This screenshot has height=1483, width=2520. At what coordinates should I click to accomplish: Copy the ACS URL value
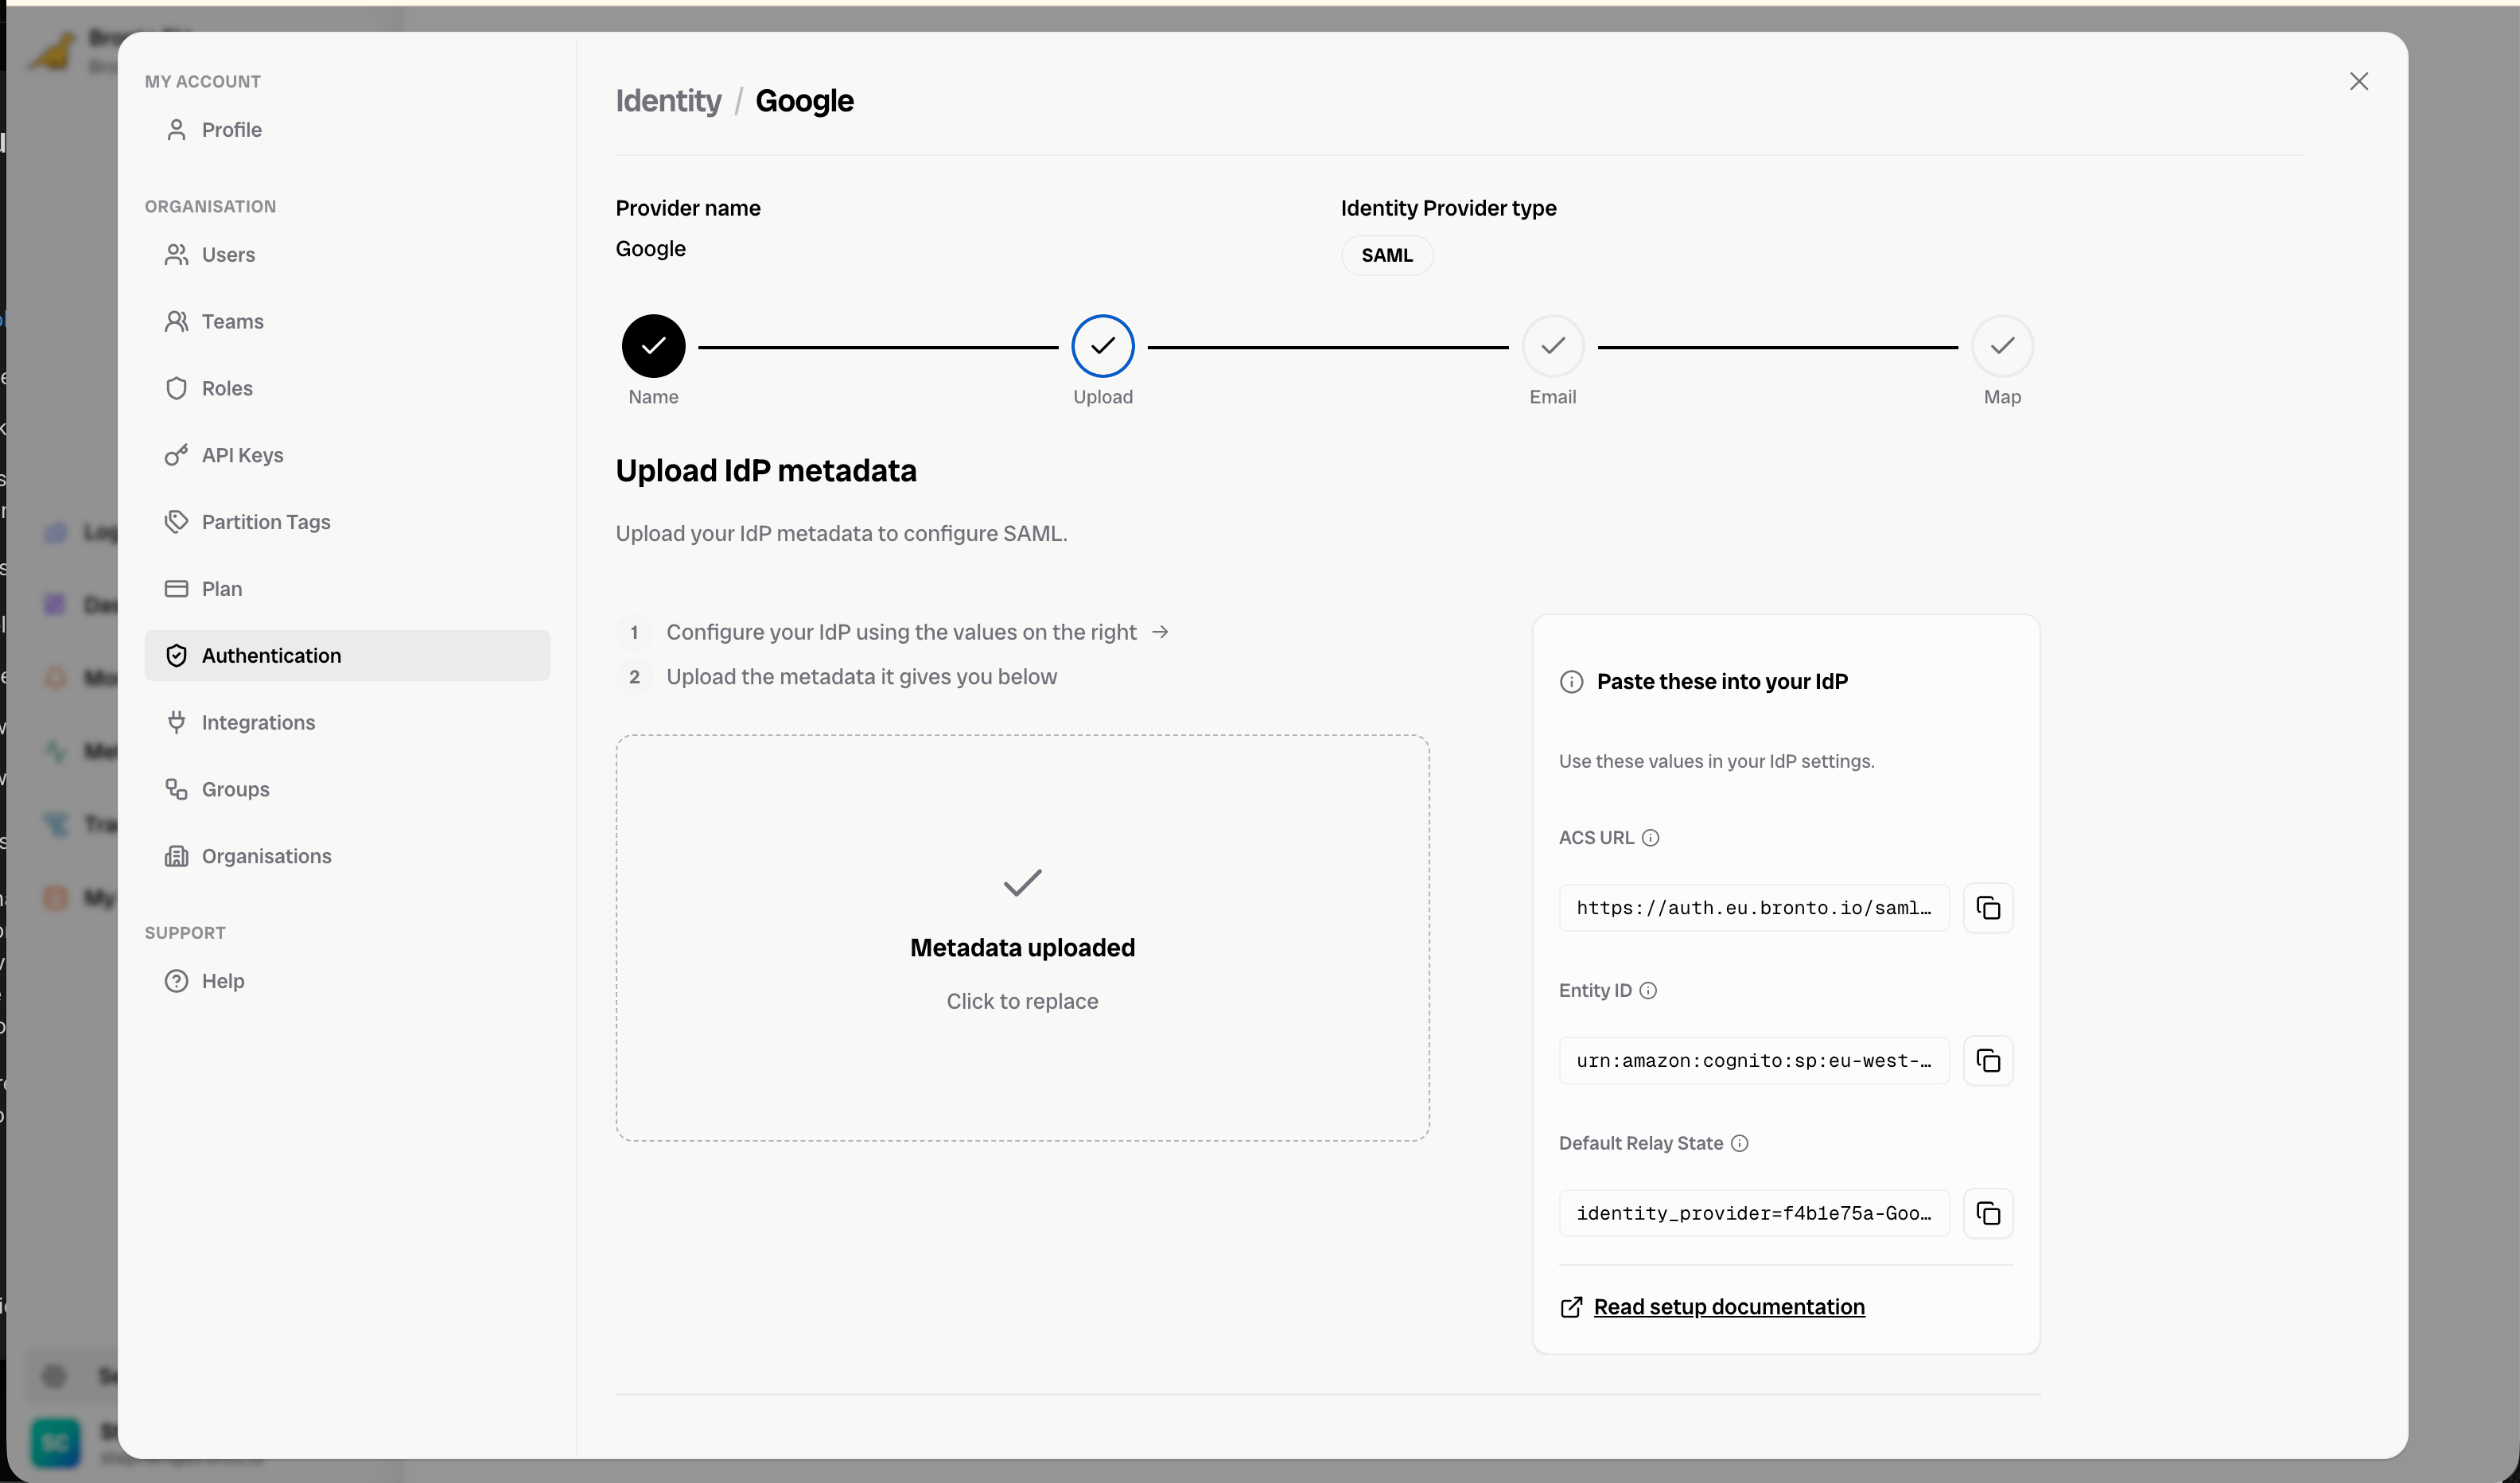point(1988,908)
